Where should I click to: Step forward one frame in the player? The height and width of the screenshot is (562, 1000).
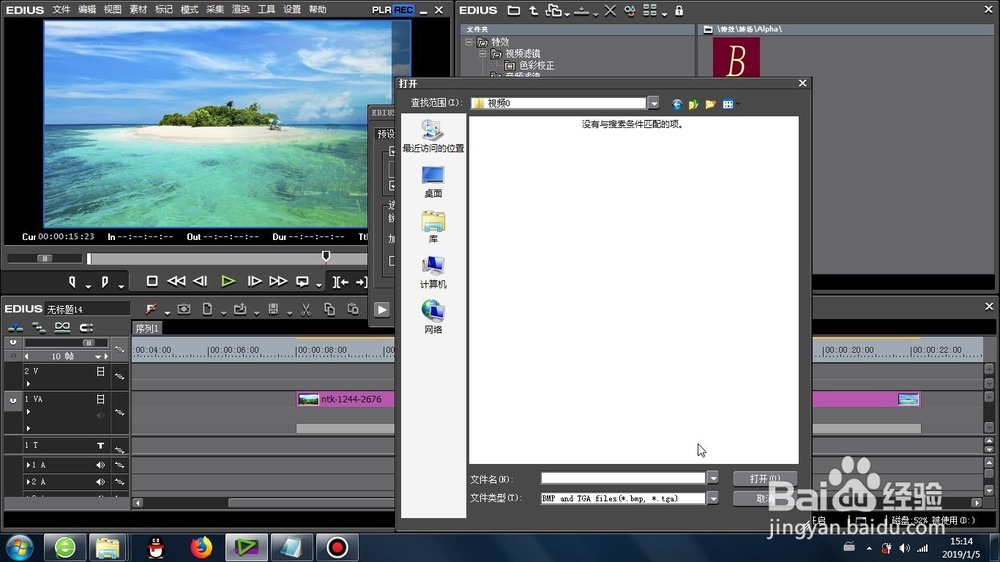coord(254,281)
